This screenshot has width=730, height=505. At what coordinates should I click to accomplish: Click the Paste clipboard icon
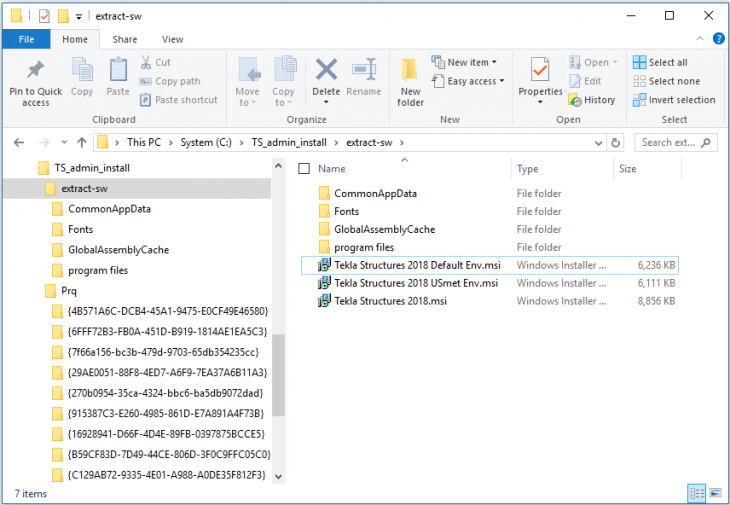pos(118,70)
